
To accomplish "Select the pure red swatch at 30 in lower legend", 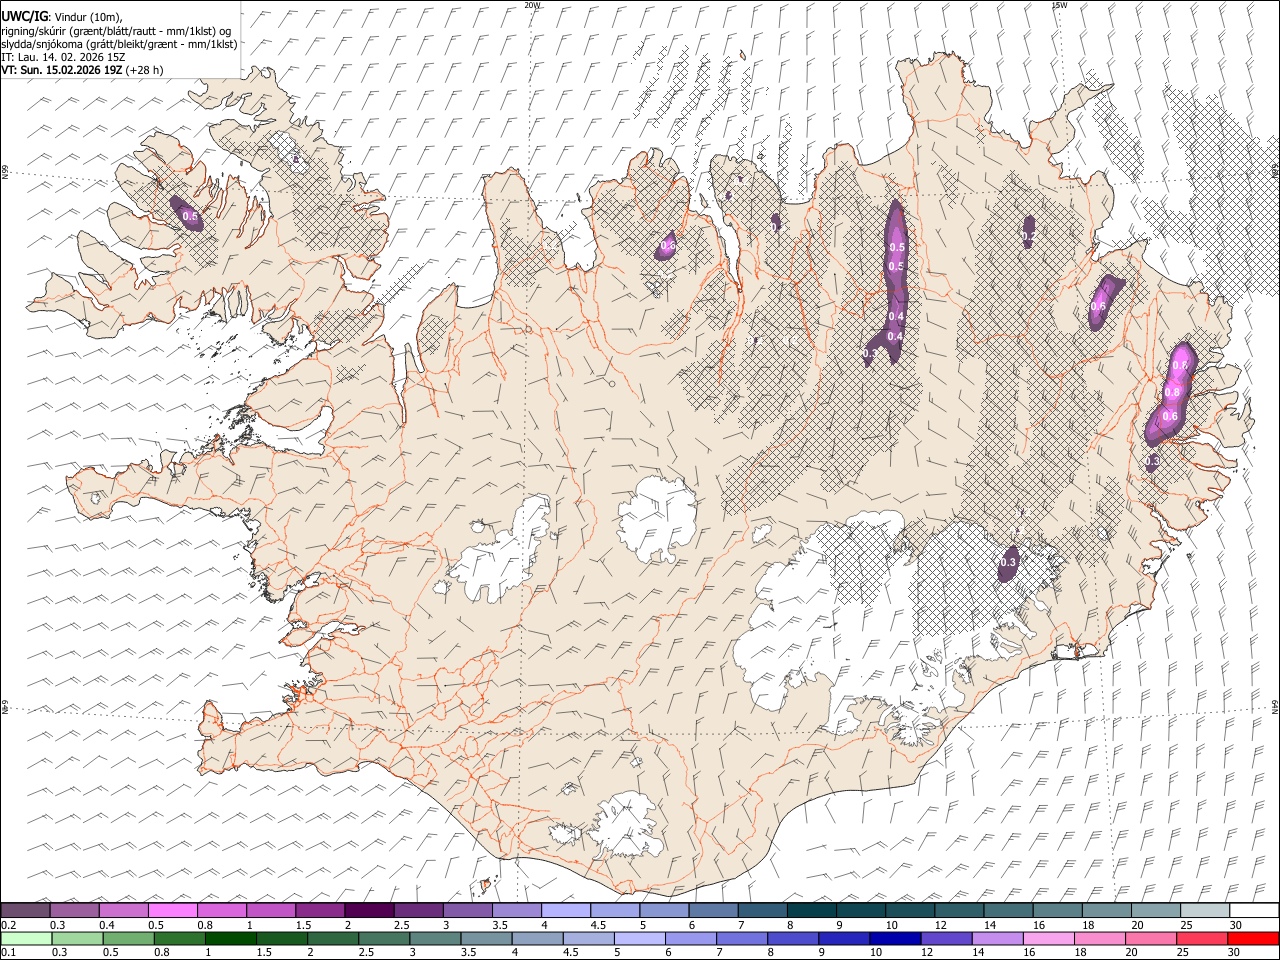I will click(1252, 938).
